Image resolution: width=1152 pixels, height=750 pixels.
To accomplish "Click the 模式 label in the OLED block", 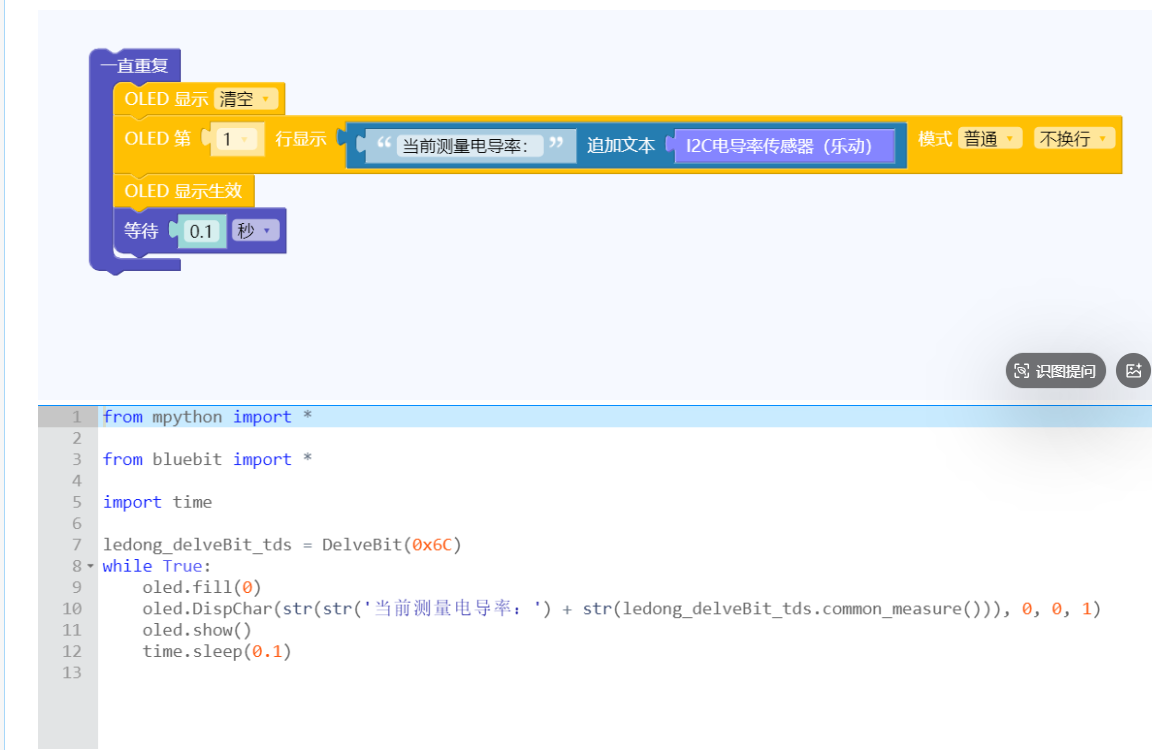I will pyautogui.click(x=935, y=138).
